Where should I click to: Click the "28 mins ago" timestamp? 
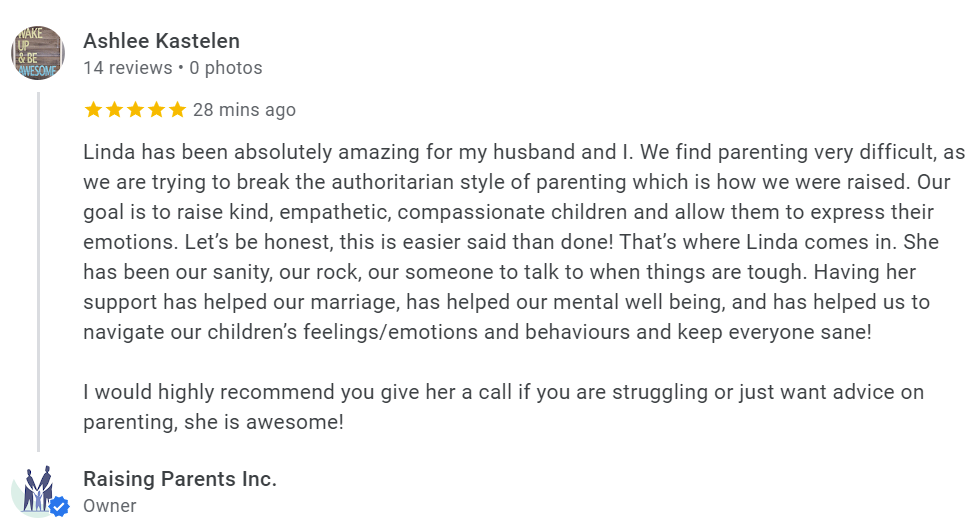point(244,110)
